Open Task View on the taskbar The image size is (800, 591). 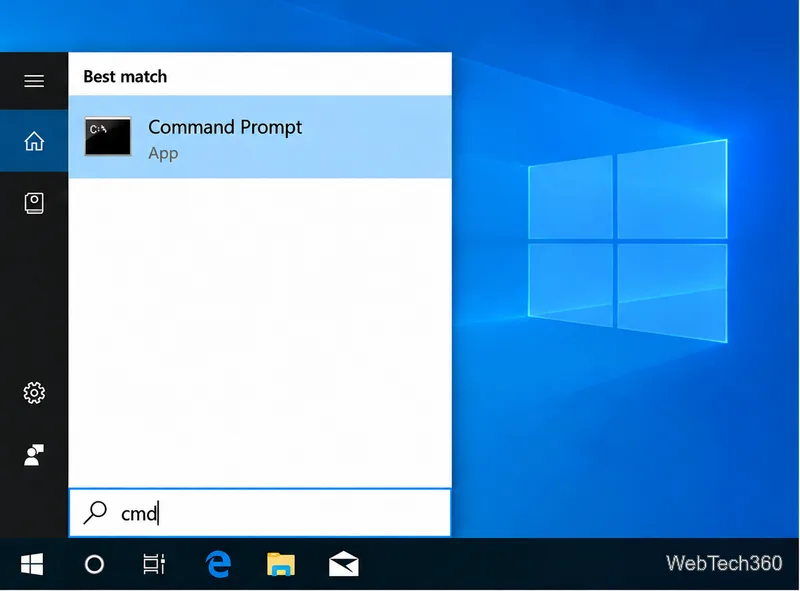(154, 564)
